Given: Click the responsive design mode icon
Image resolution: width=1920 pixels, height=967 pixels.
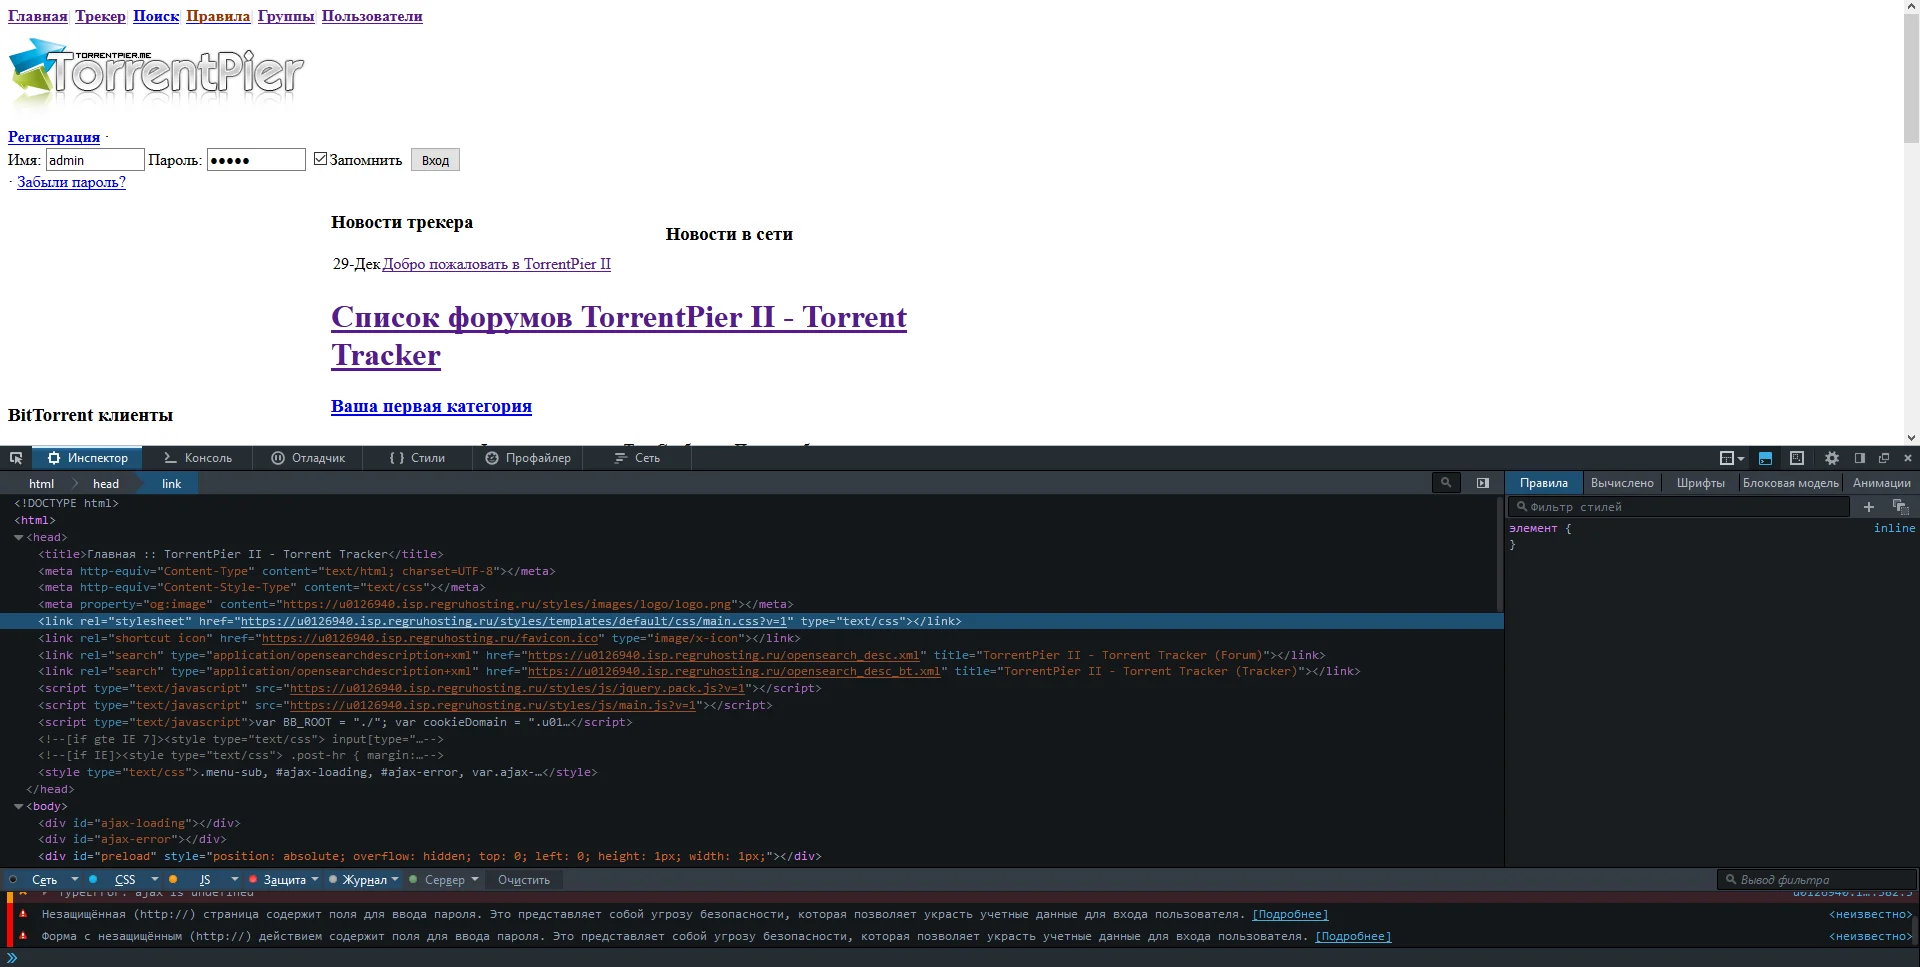Looking at the screenshot, I should click(1797, 458).
